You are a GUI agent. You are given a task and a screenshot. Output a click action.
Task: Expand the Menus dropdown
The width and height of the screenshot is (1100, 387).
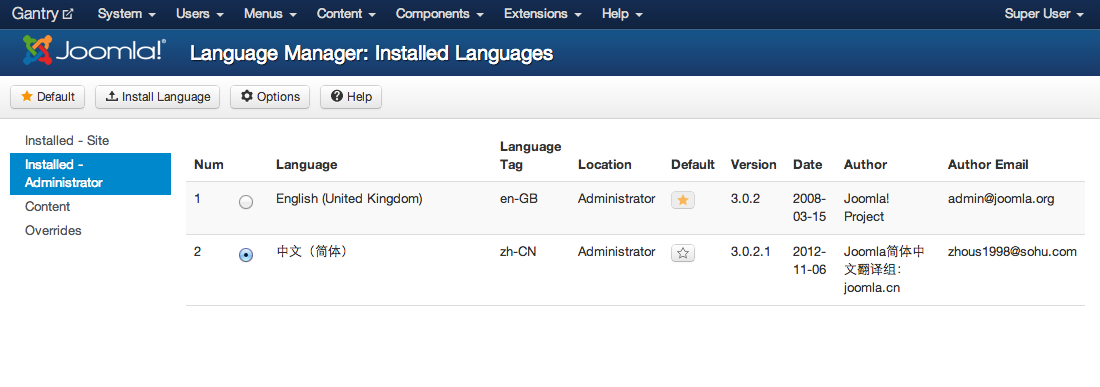tap(270, 14)
